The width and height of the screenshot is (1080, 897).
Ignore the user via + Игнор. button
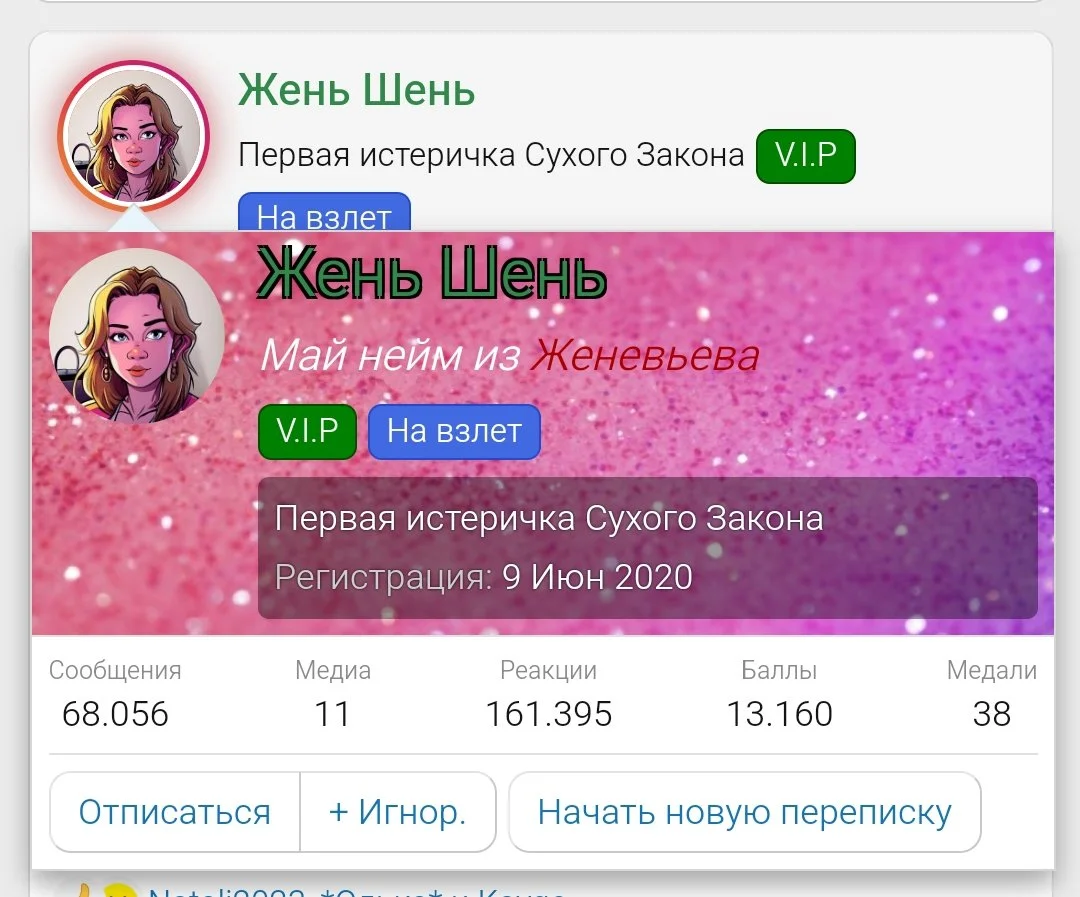pos(398,812)
